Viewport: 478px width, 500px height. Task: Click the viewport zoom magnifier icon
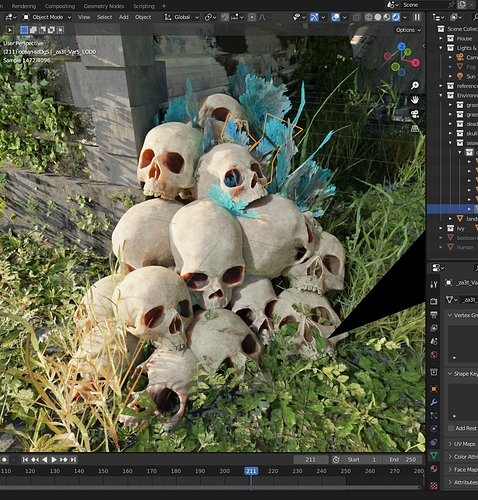point(415,85)
